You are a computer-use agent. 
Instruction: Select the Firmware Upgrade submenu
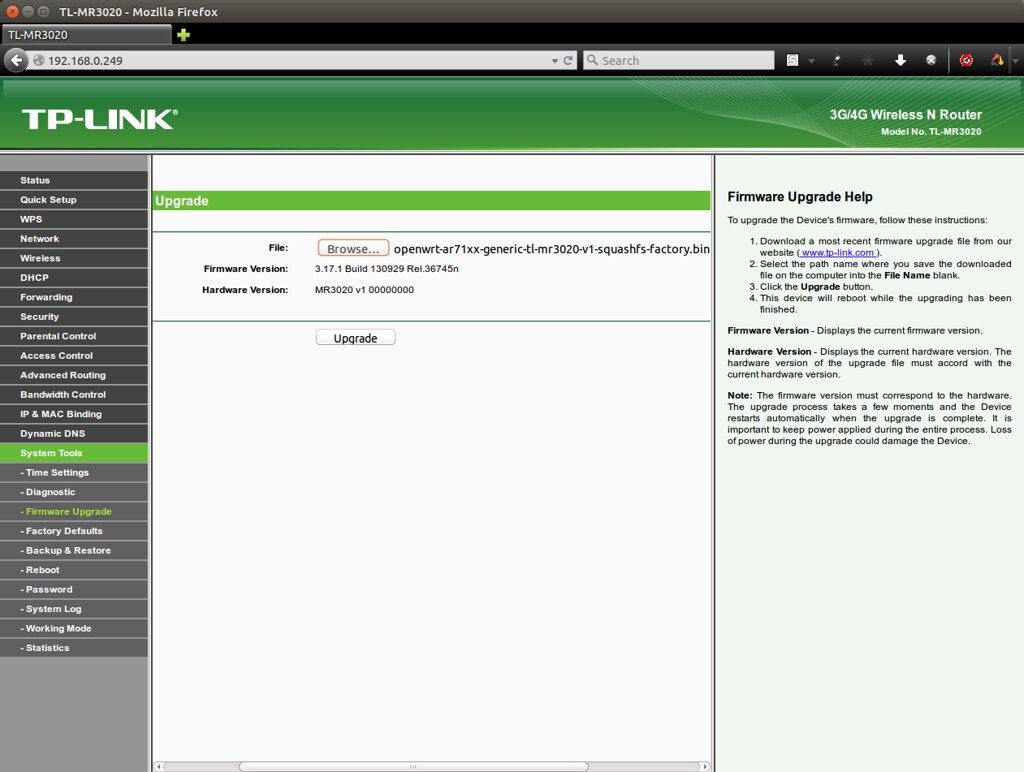pyautogui.click(x=74, y=511)
